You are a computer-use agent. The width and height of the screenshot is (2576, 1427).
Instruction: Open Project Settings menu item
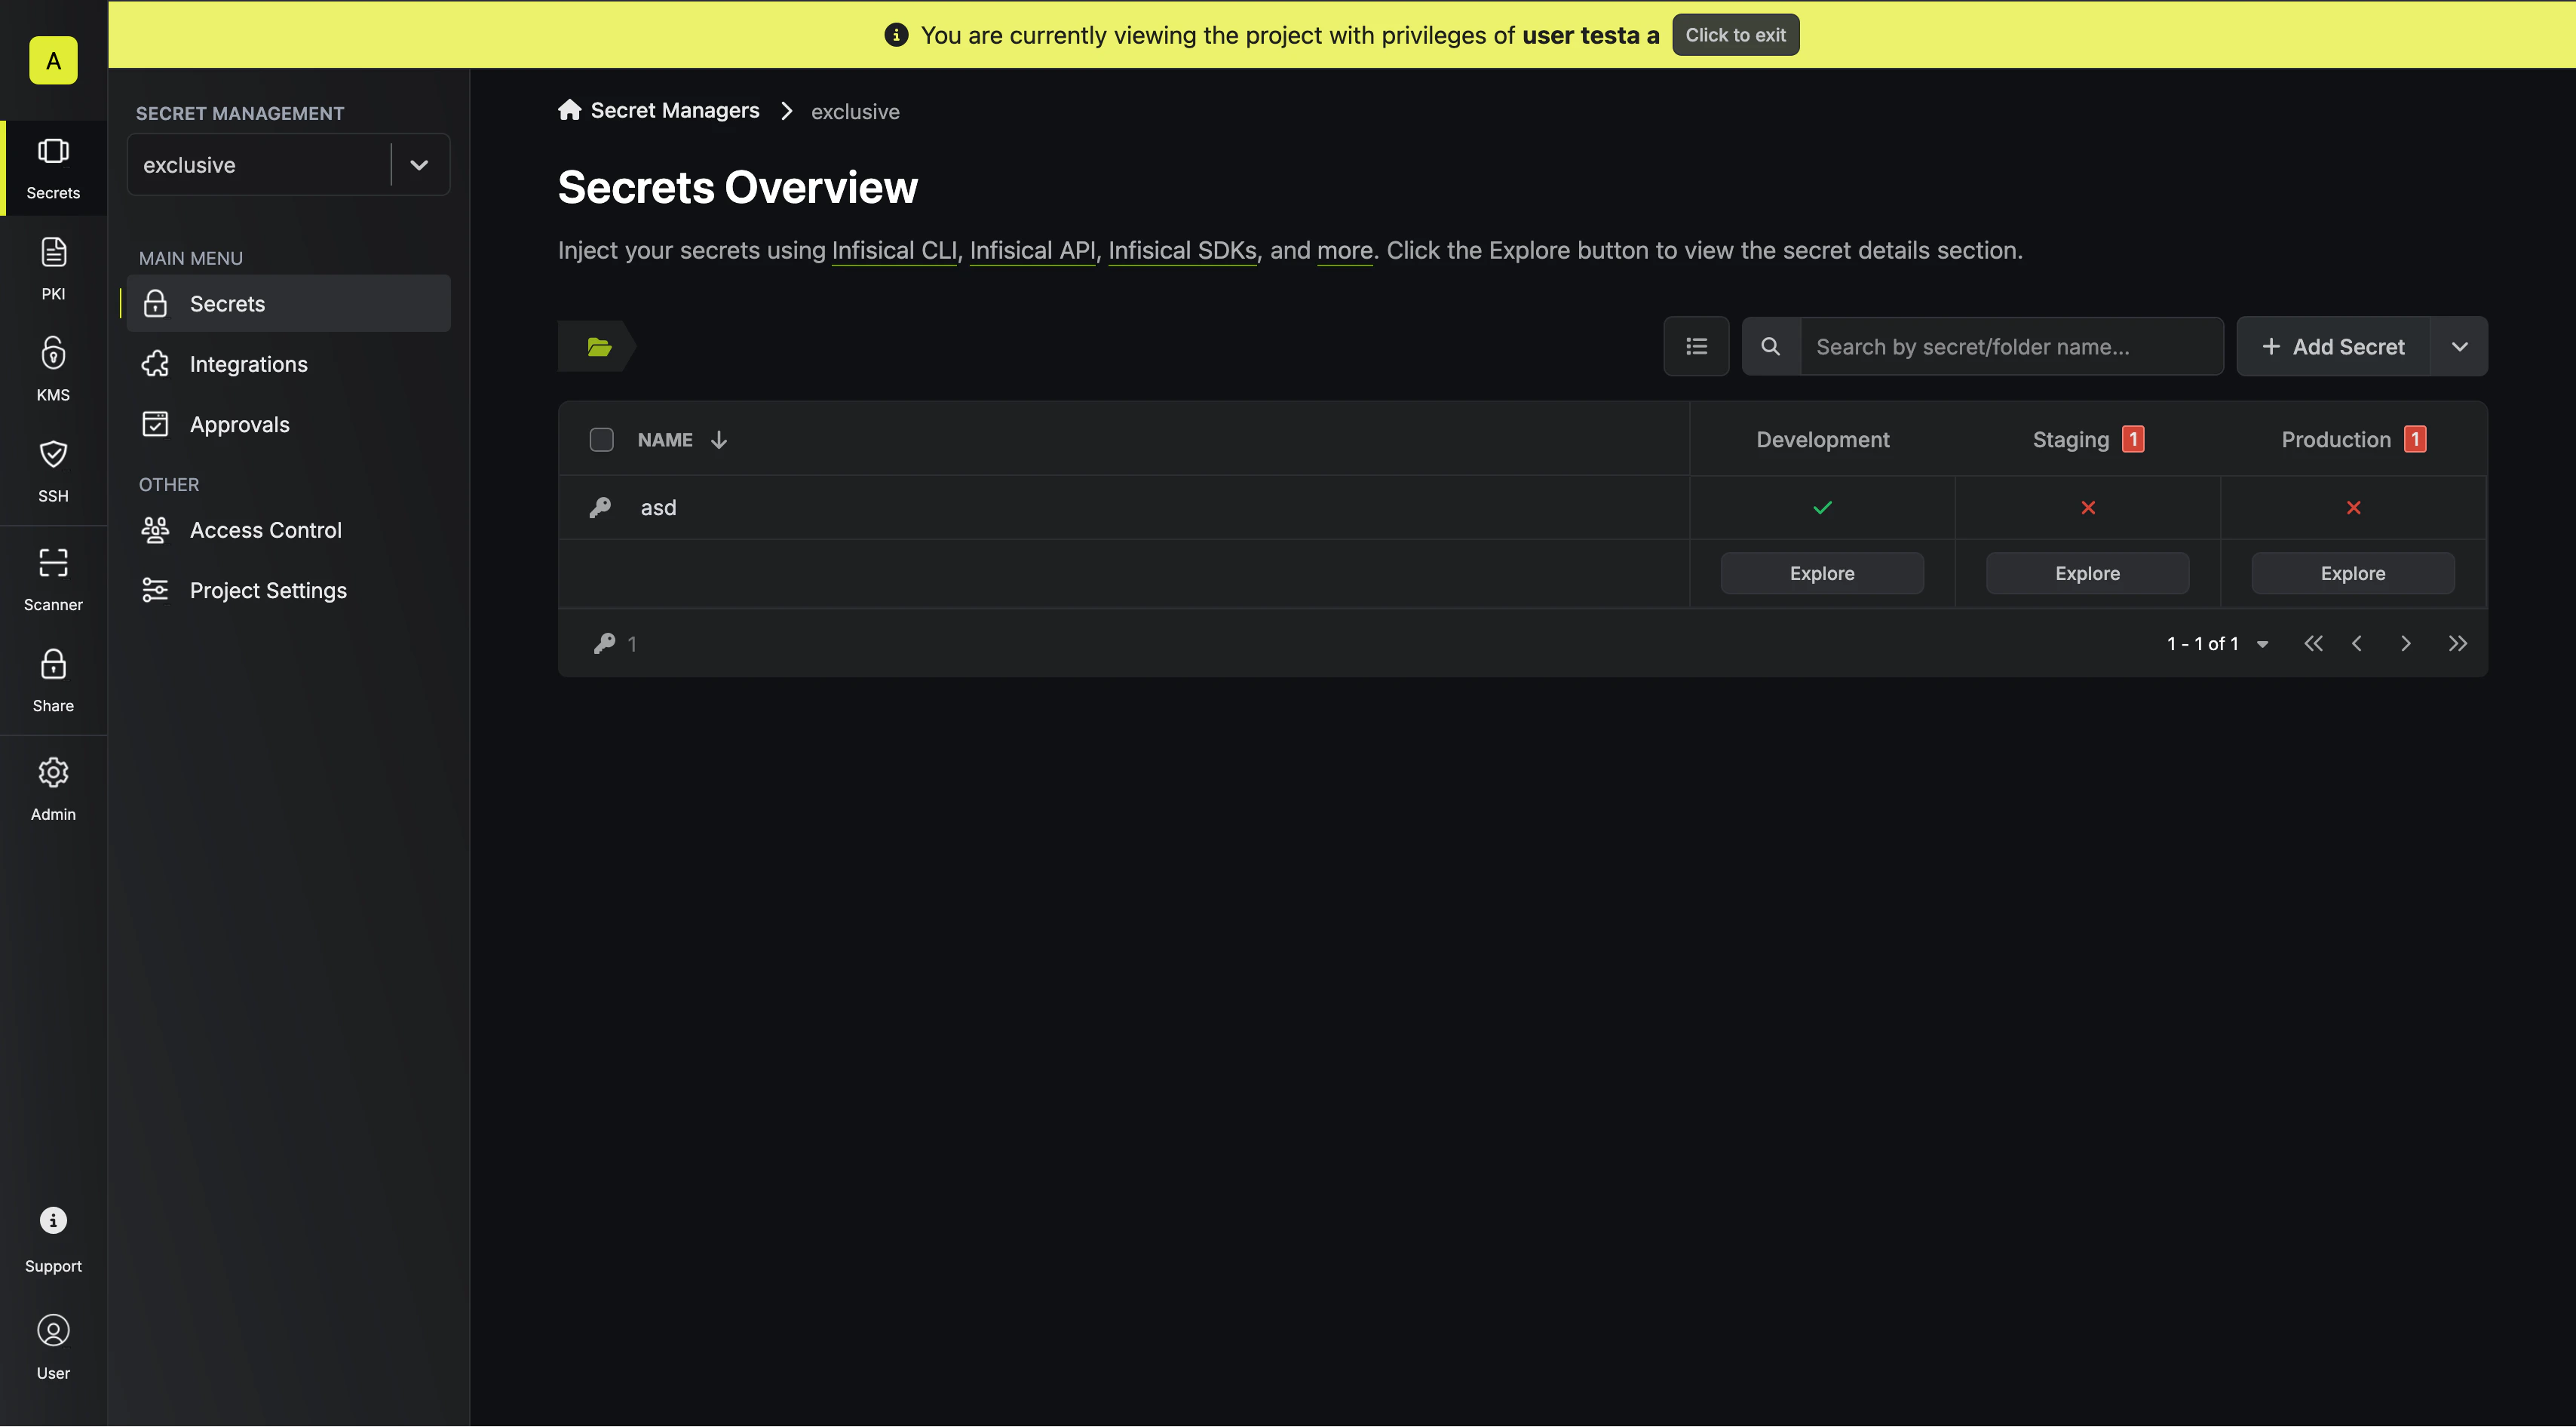[288, 591]
